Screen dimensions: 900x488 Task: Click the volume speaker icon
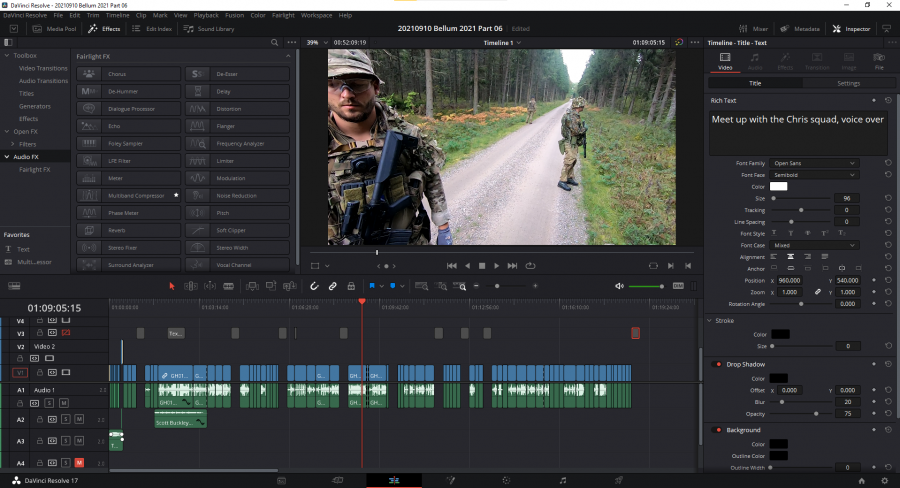coord(619,286)
